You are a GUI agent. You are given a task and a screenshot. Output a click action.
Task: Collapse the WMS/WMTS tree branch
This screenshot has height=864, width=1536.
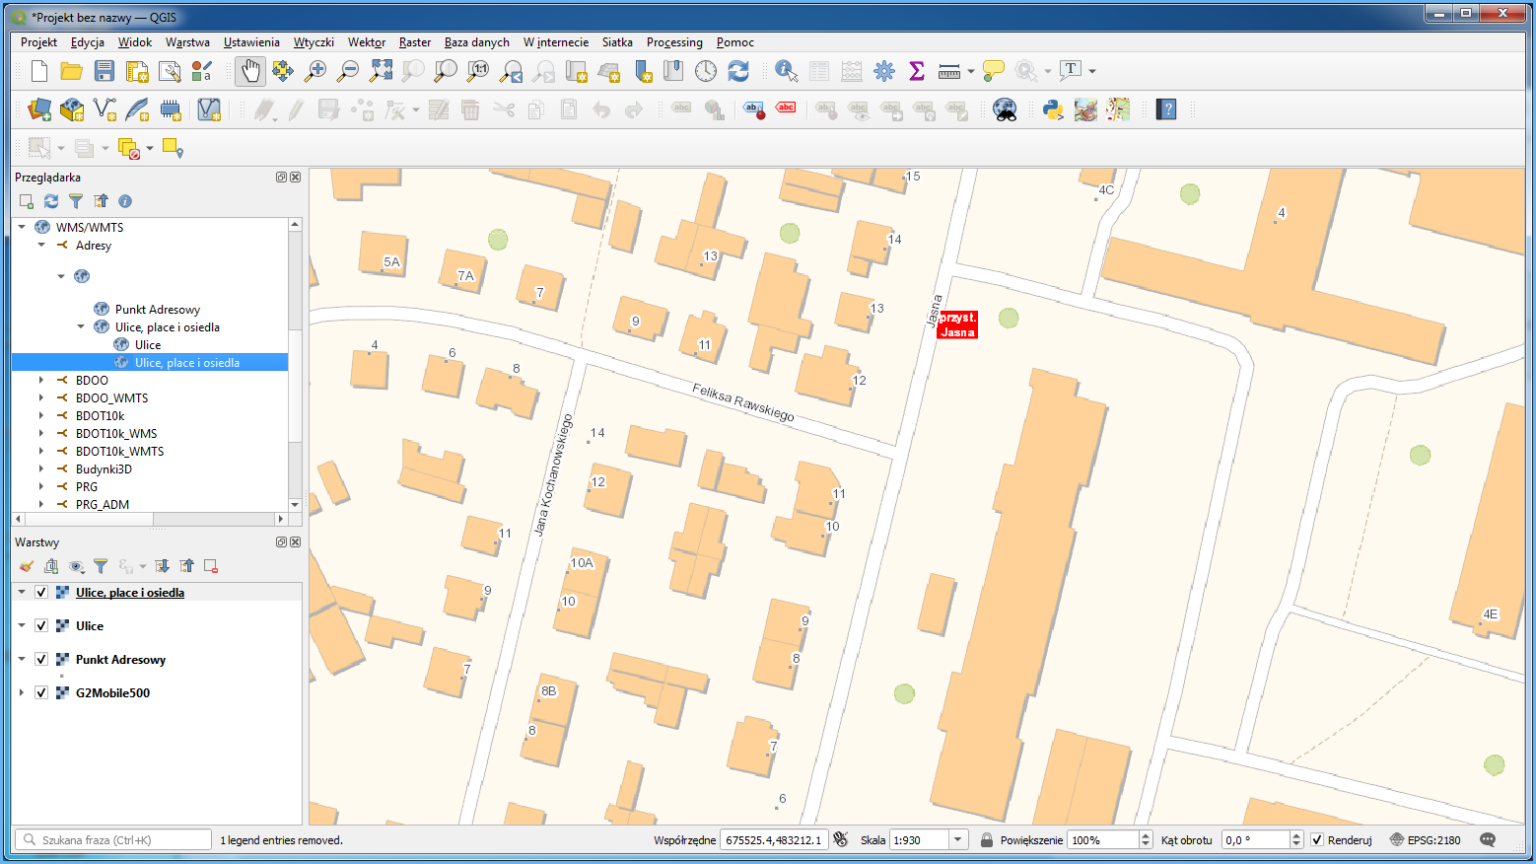[21, 227]
